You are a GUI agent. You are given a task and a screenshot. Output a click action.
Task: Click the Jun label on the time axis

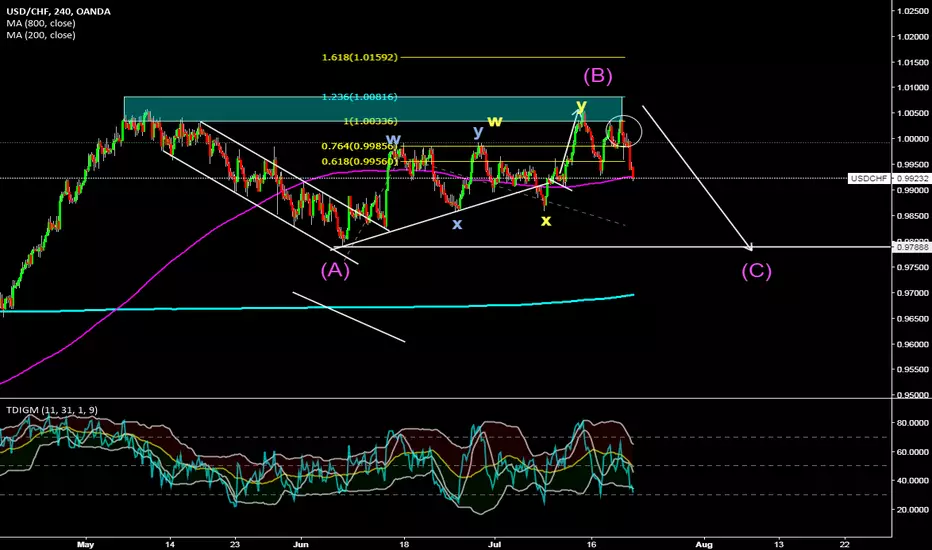click(x=301, y=544)
